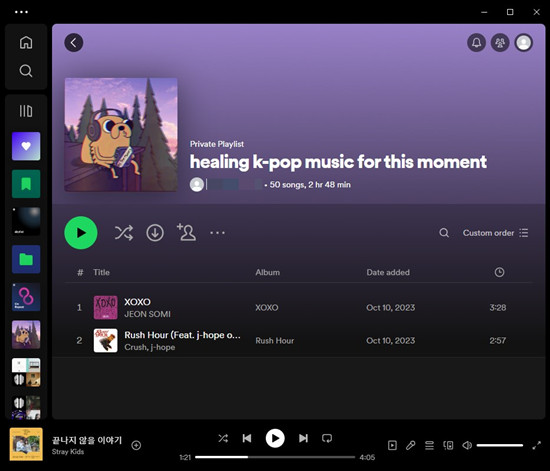Mute the volume
Viewport: 550px width, 471px height.
pyautogui.click(x=467, y=445)
